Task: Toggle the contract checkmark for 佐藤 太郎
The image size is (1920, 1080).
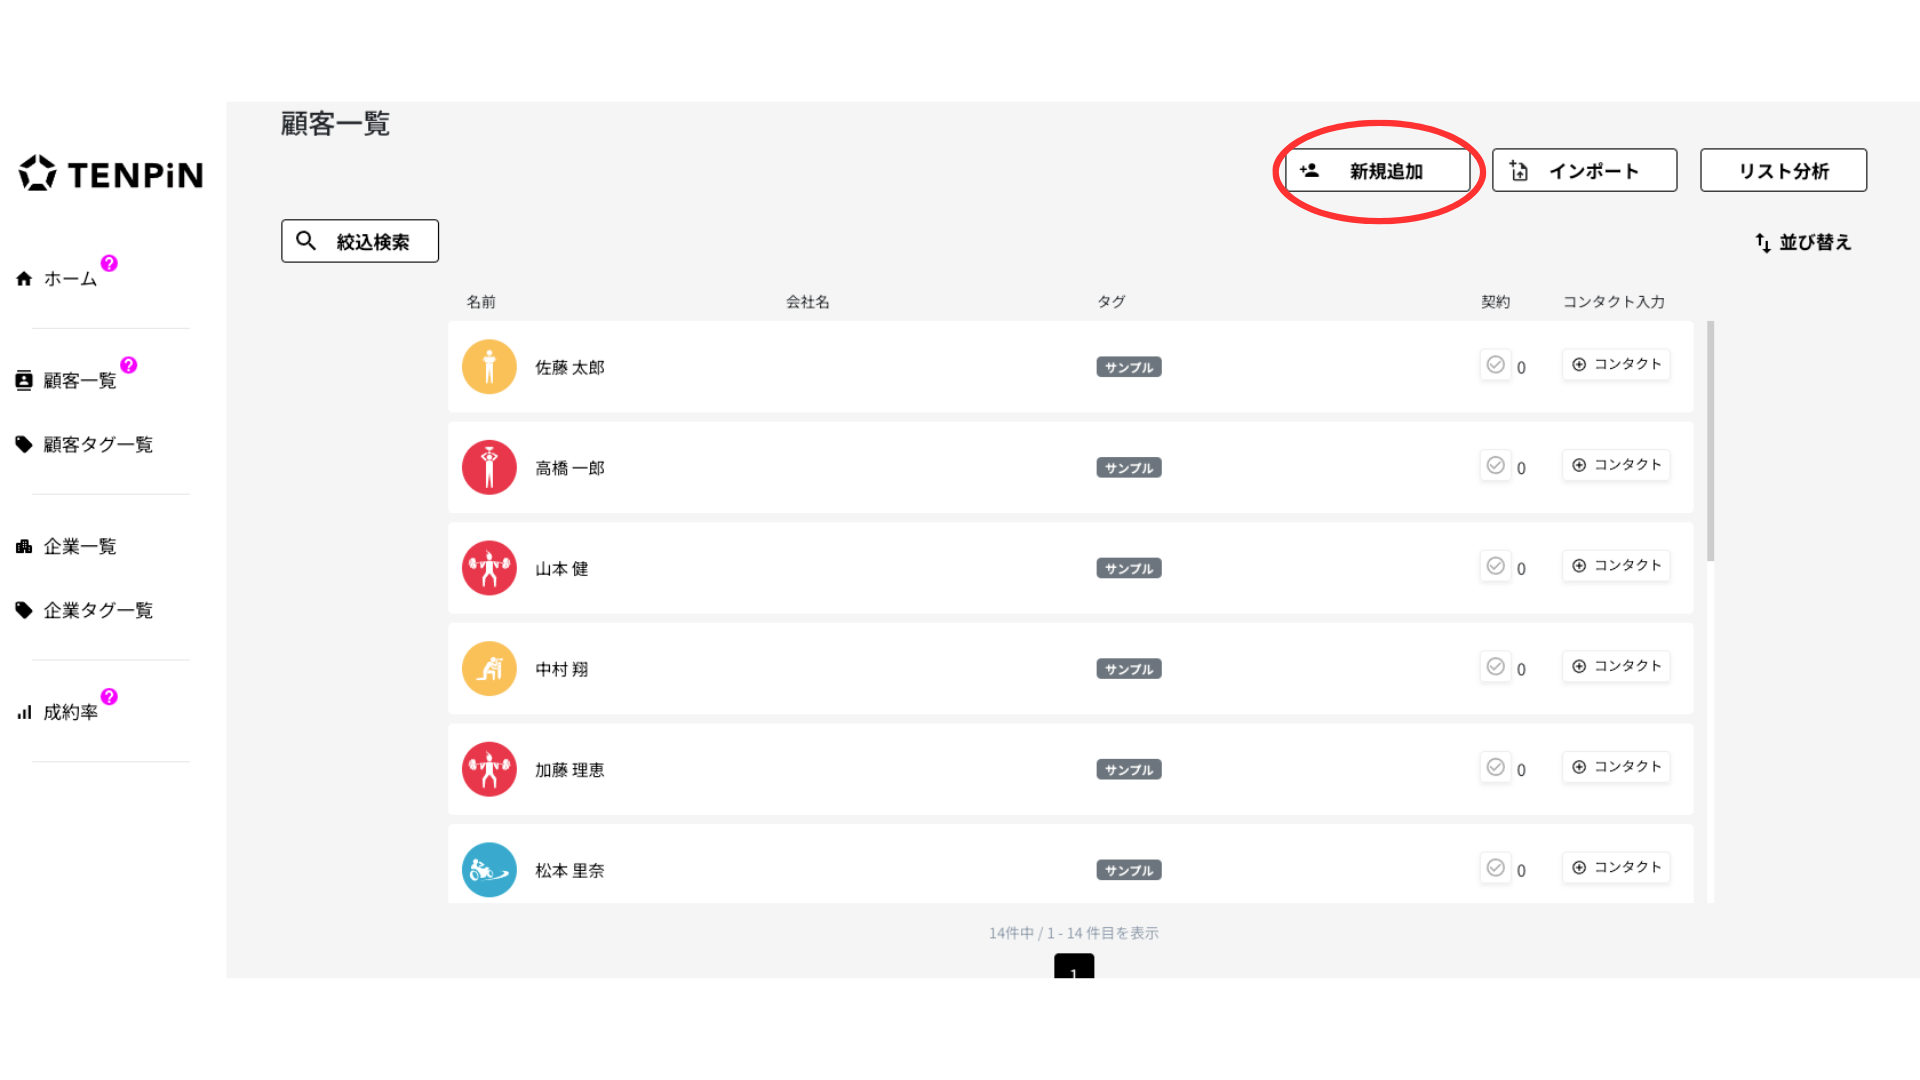Action: (x=1496, y=365)
